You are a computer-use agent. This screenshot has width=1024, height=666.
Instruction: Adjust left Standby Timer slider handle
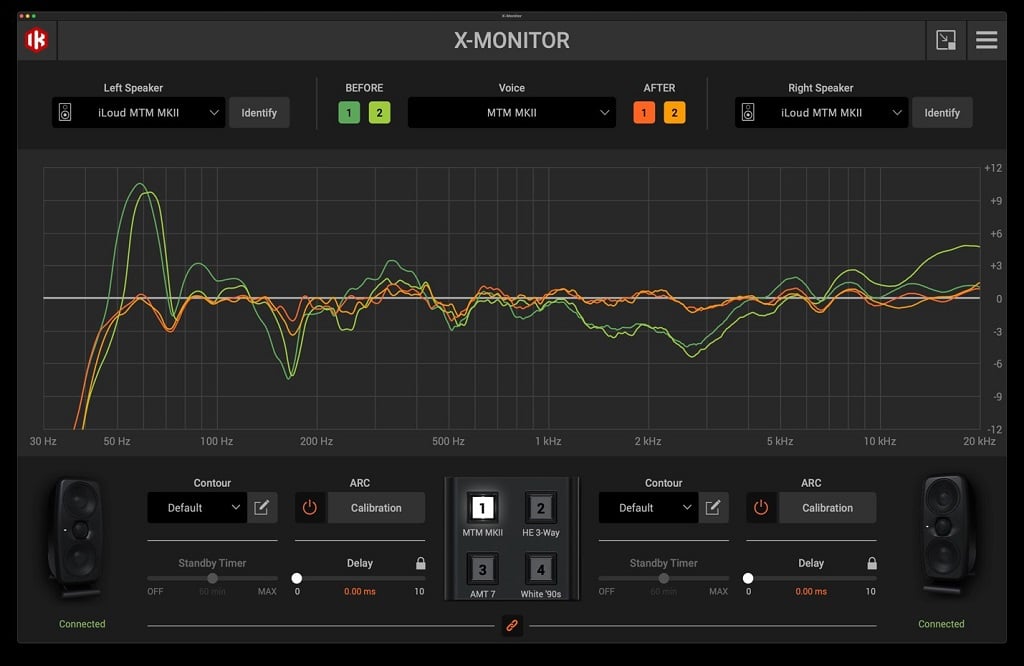pos(213,578)
